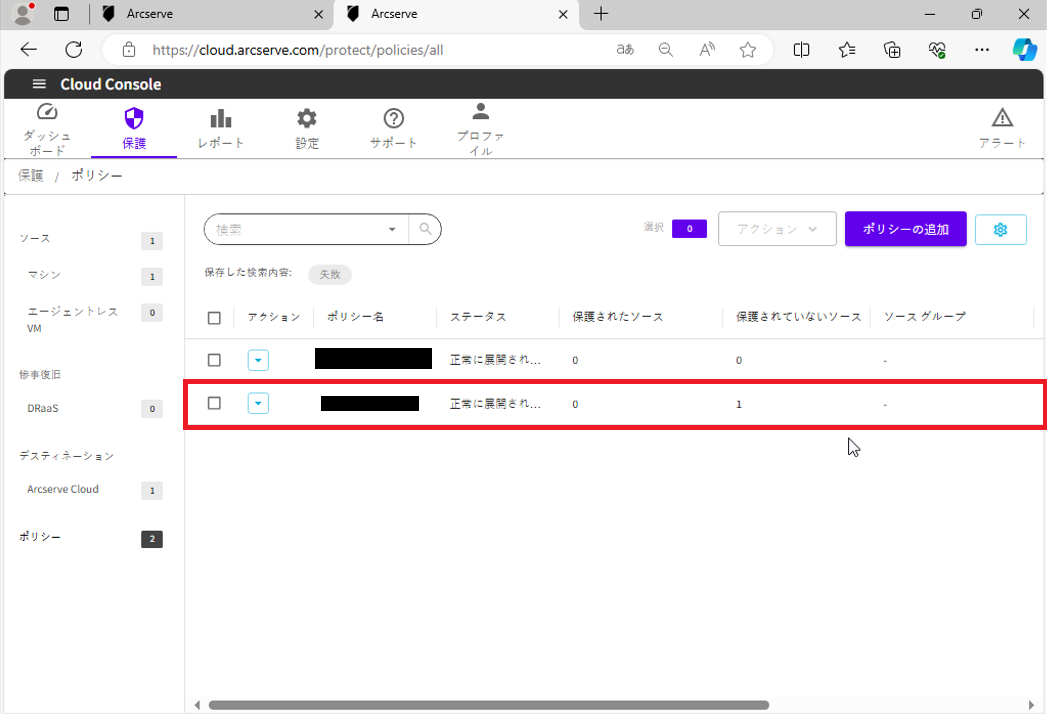This screenshot has height=714, width=1047.
Task: Click the horizontal scrollbar at the bottom
Action: pyautogui.click(x=488, y=705)
